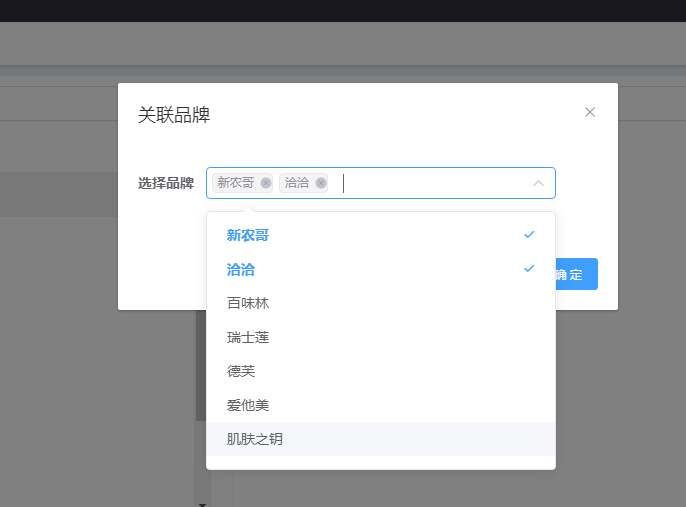Choose the highlighted 肌肤之钥 option
This screenshot has width=686, height=507.
pyautogui.click(x=255, y=439)
